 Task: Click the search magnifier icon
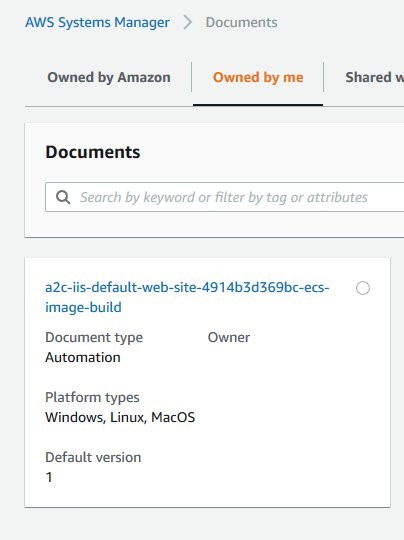pos(63,197)
